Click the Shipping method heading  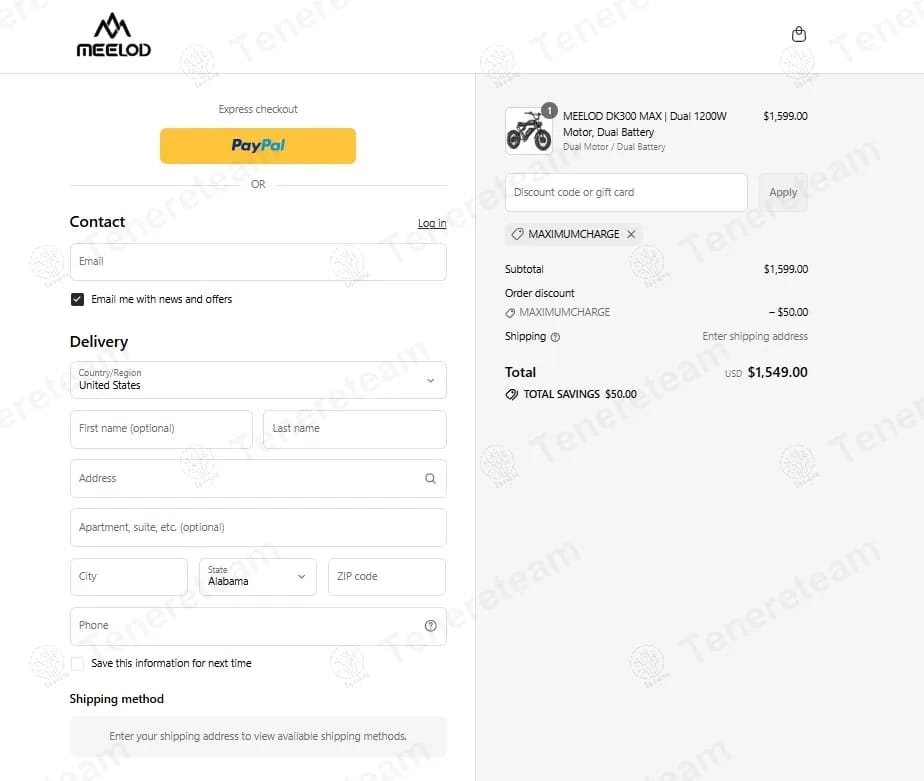tap(117, 699)
